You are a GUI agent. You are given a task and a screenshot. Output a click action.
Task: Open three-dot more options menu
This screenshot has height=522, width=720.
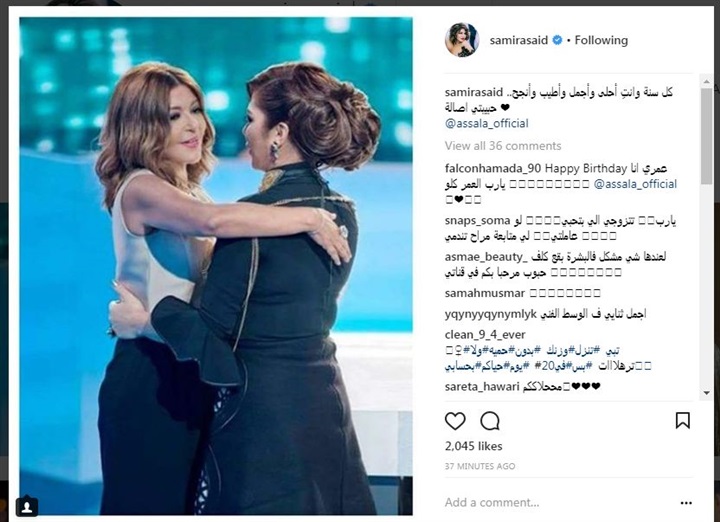[686, 503]
